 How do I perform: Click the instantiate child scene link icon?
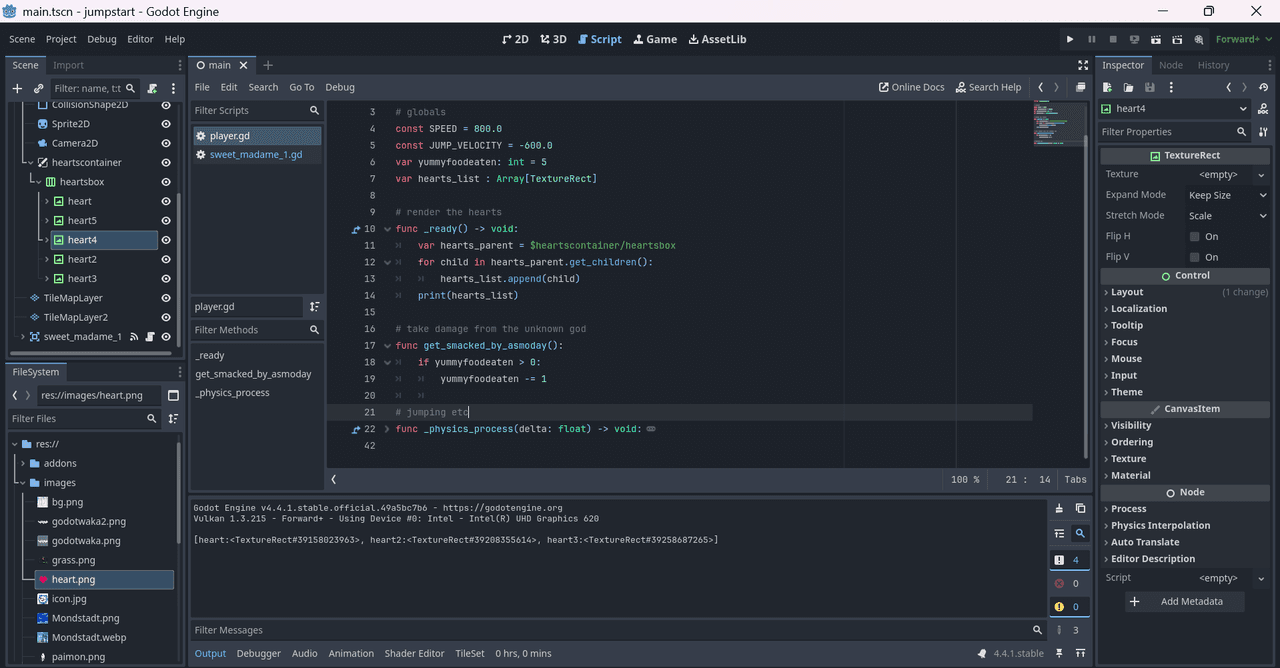[39, 88]
